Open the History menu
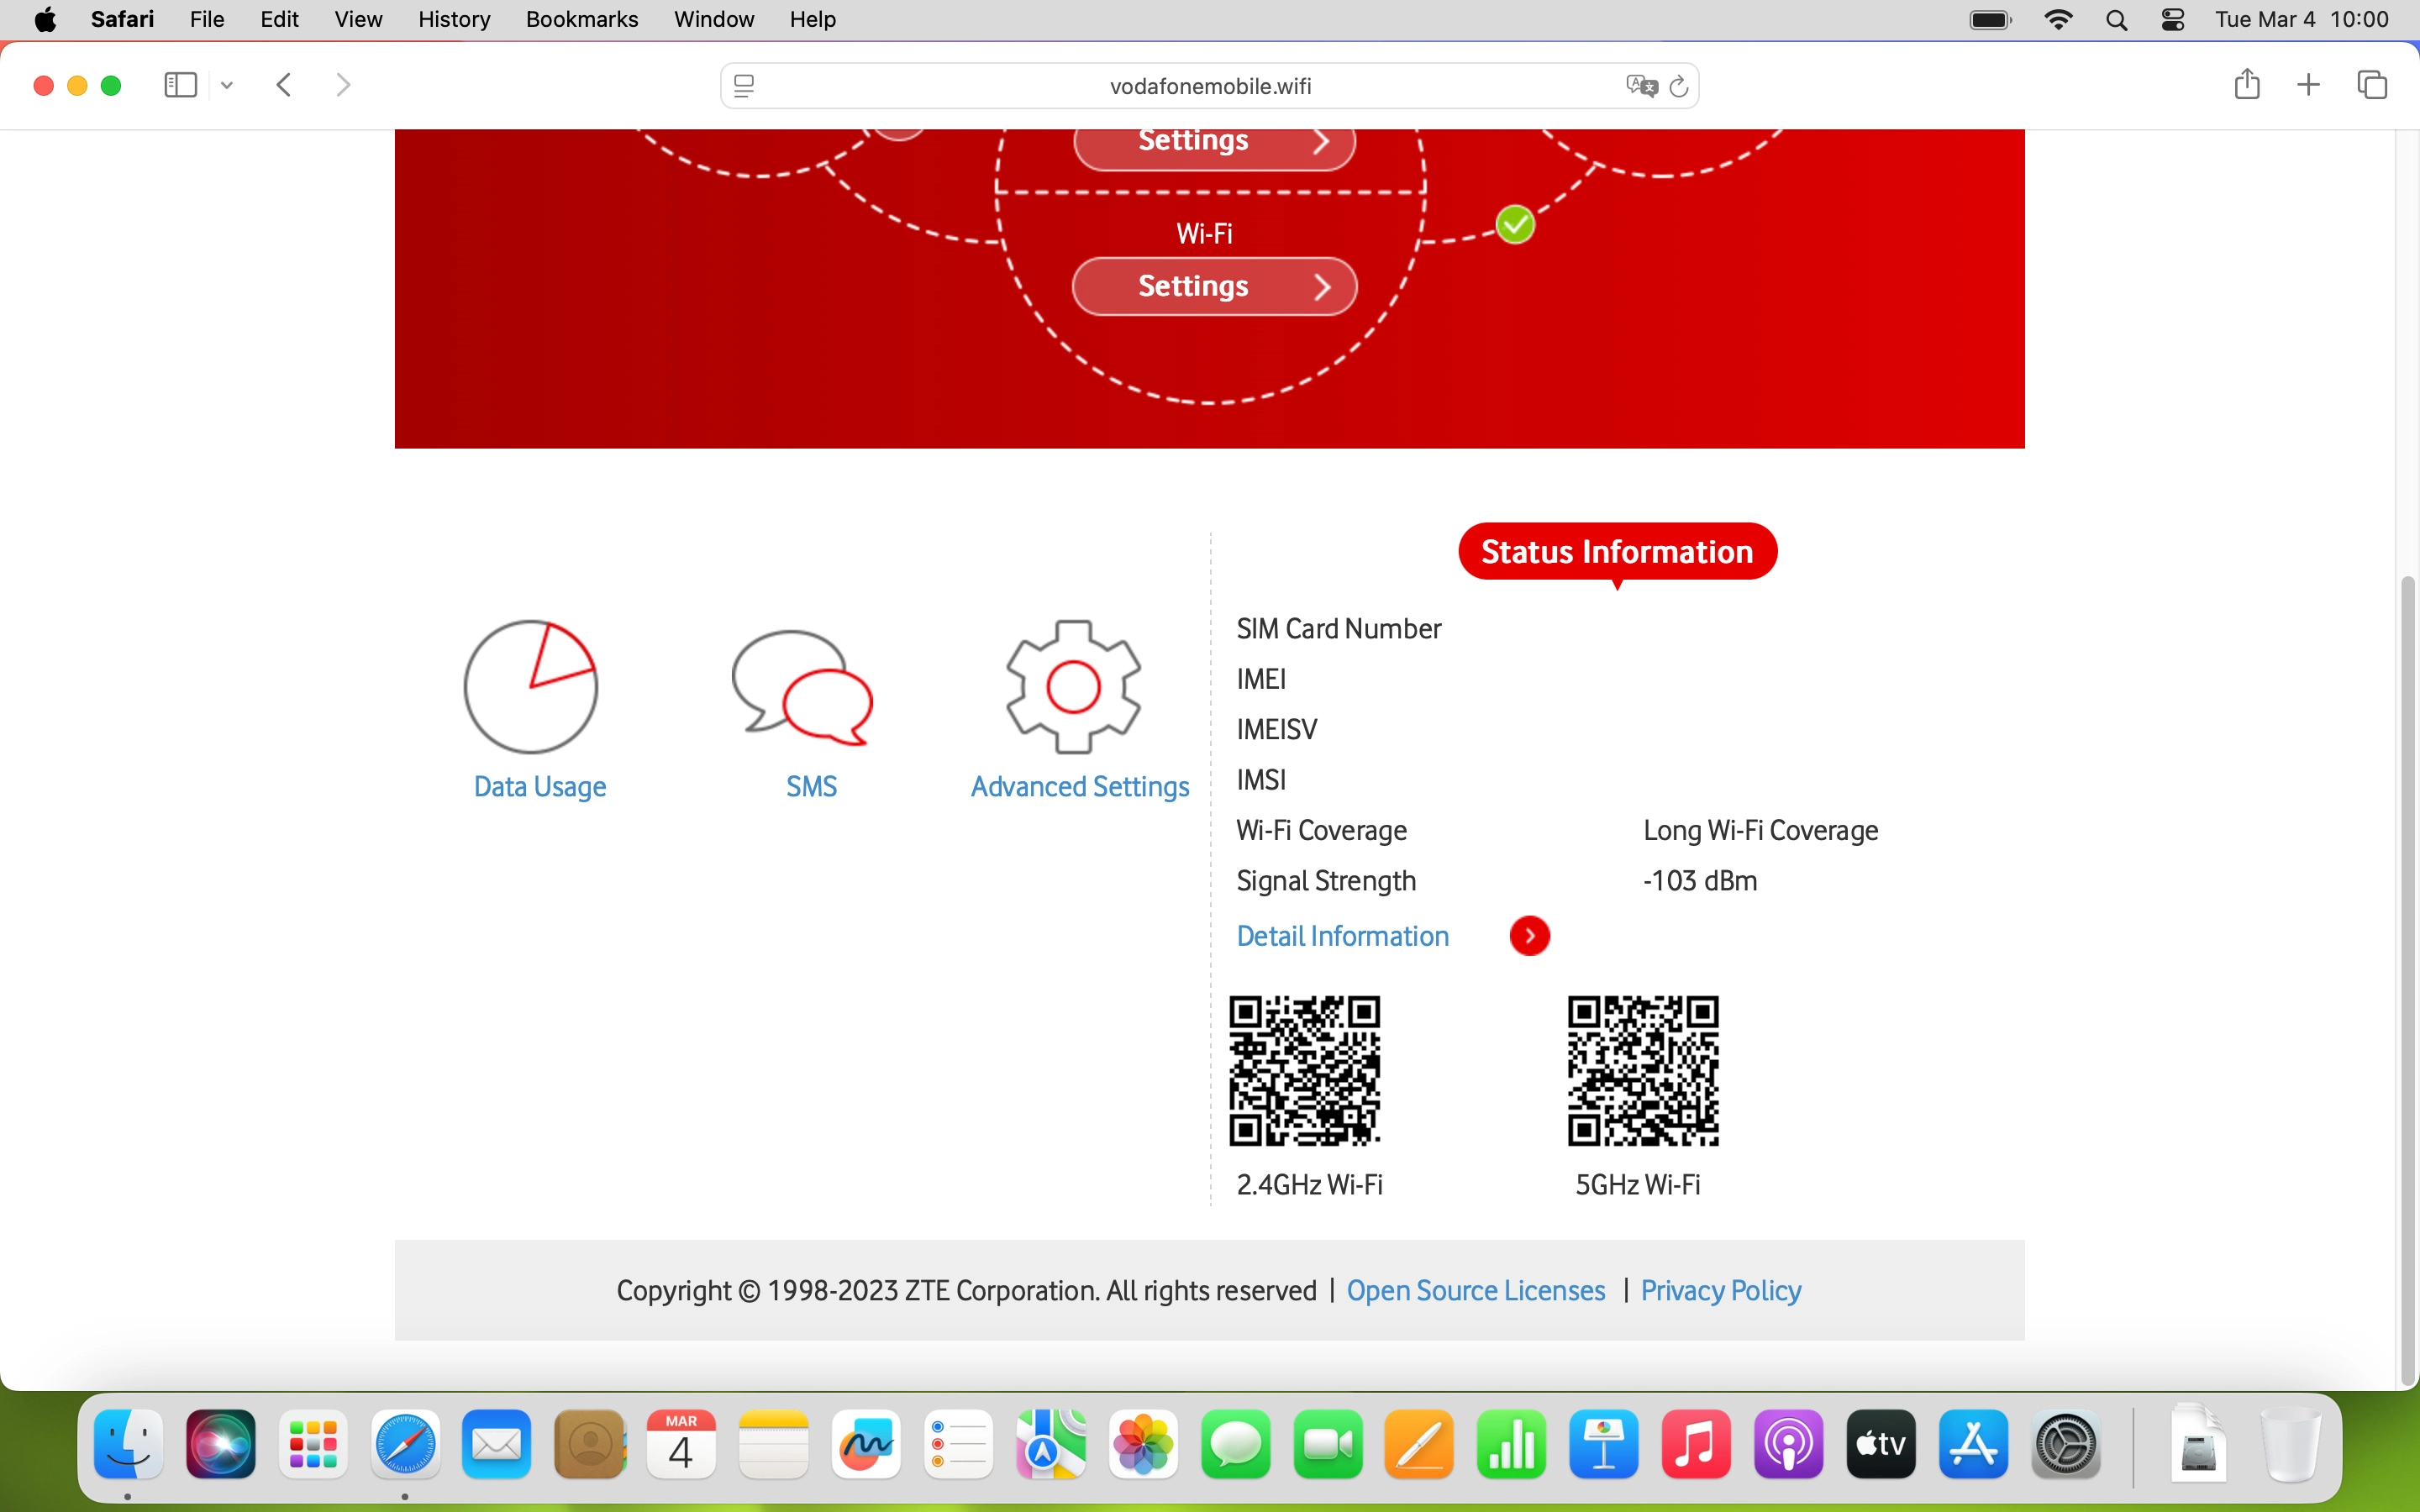The height and width of the screenshot is (1512, 2420). 453,20
